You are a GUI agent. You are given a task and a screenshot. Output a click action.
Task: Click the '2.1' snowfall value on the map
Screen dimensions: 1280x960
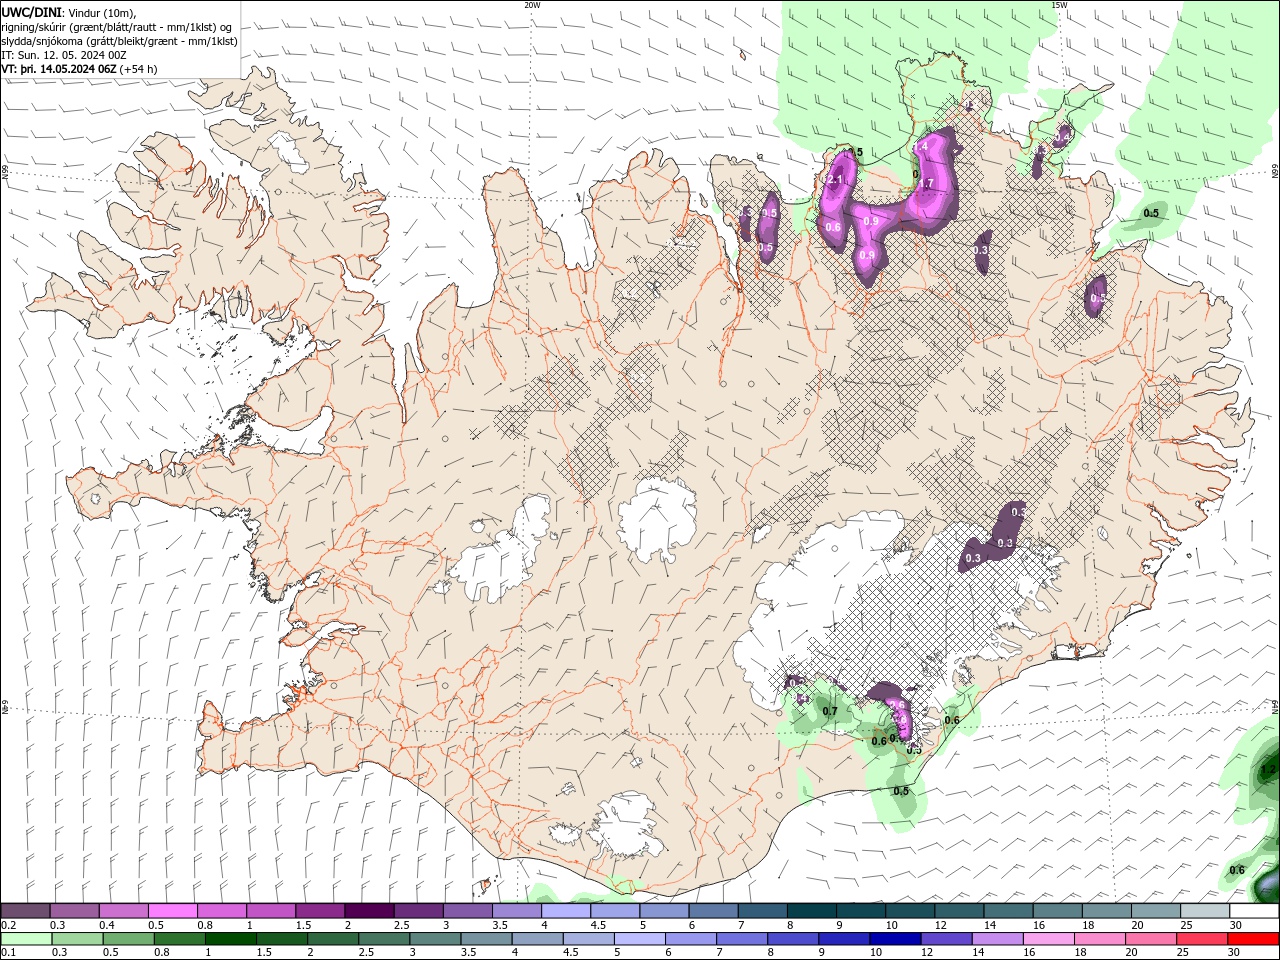point(833,180)
